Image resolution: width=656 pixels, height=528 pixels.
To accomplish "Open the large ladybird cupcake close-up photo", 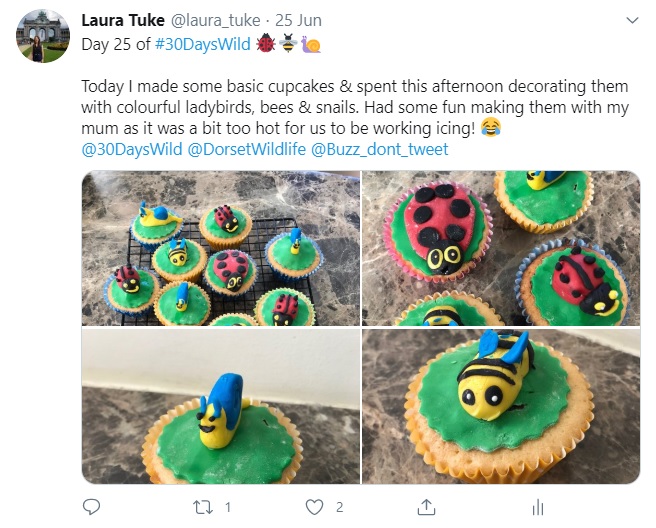I will [500, 248].
